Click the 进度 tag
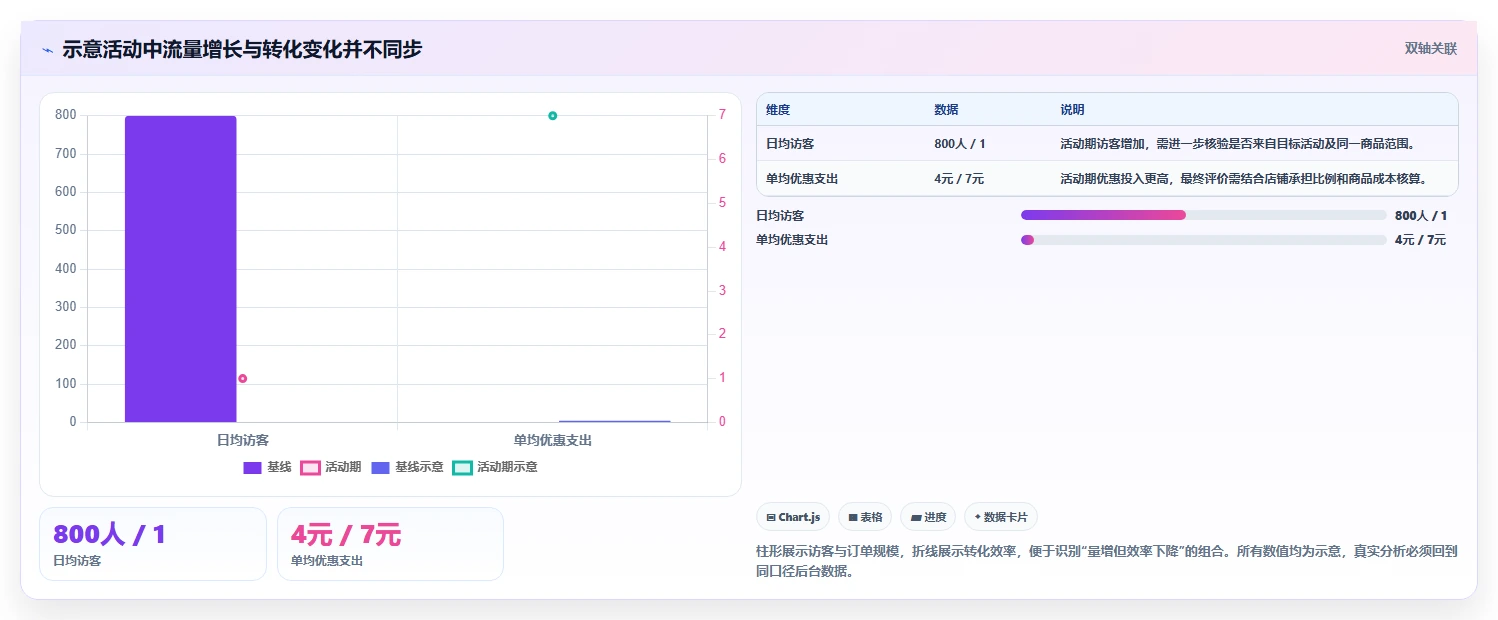1498x620 pixels. point(928,517)
